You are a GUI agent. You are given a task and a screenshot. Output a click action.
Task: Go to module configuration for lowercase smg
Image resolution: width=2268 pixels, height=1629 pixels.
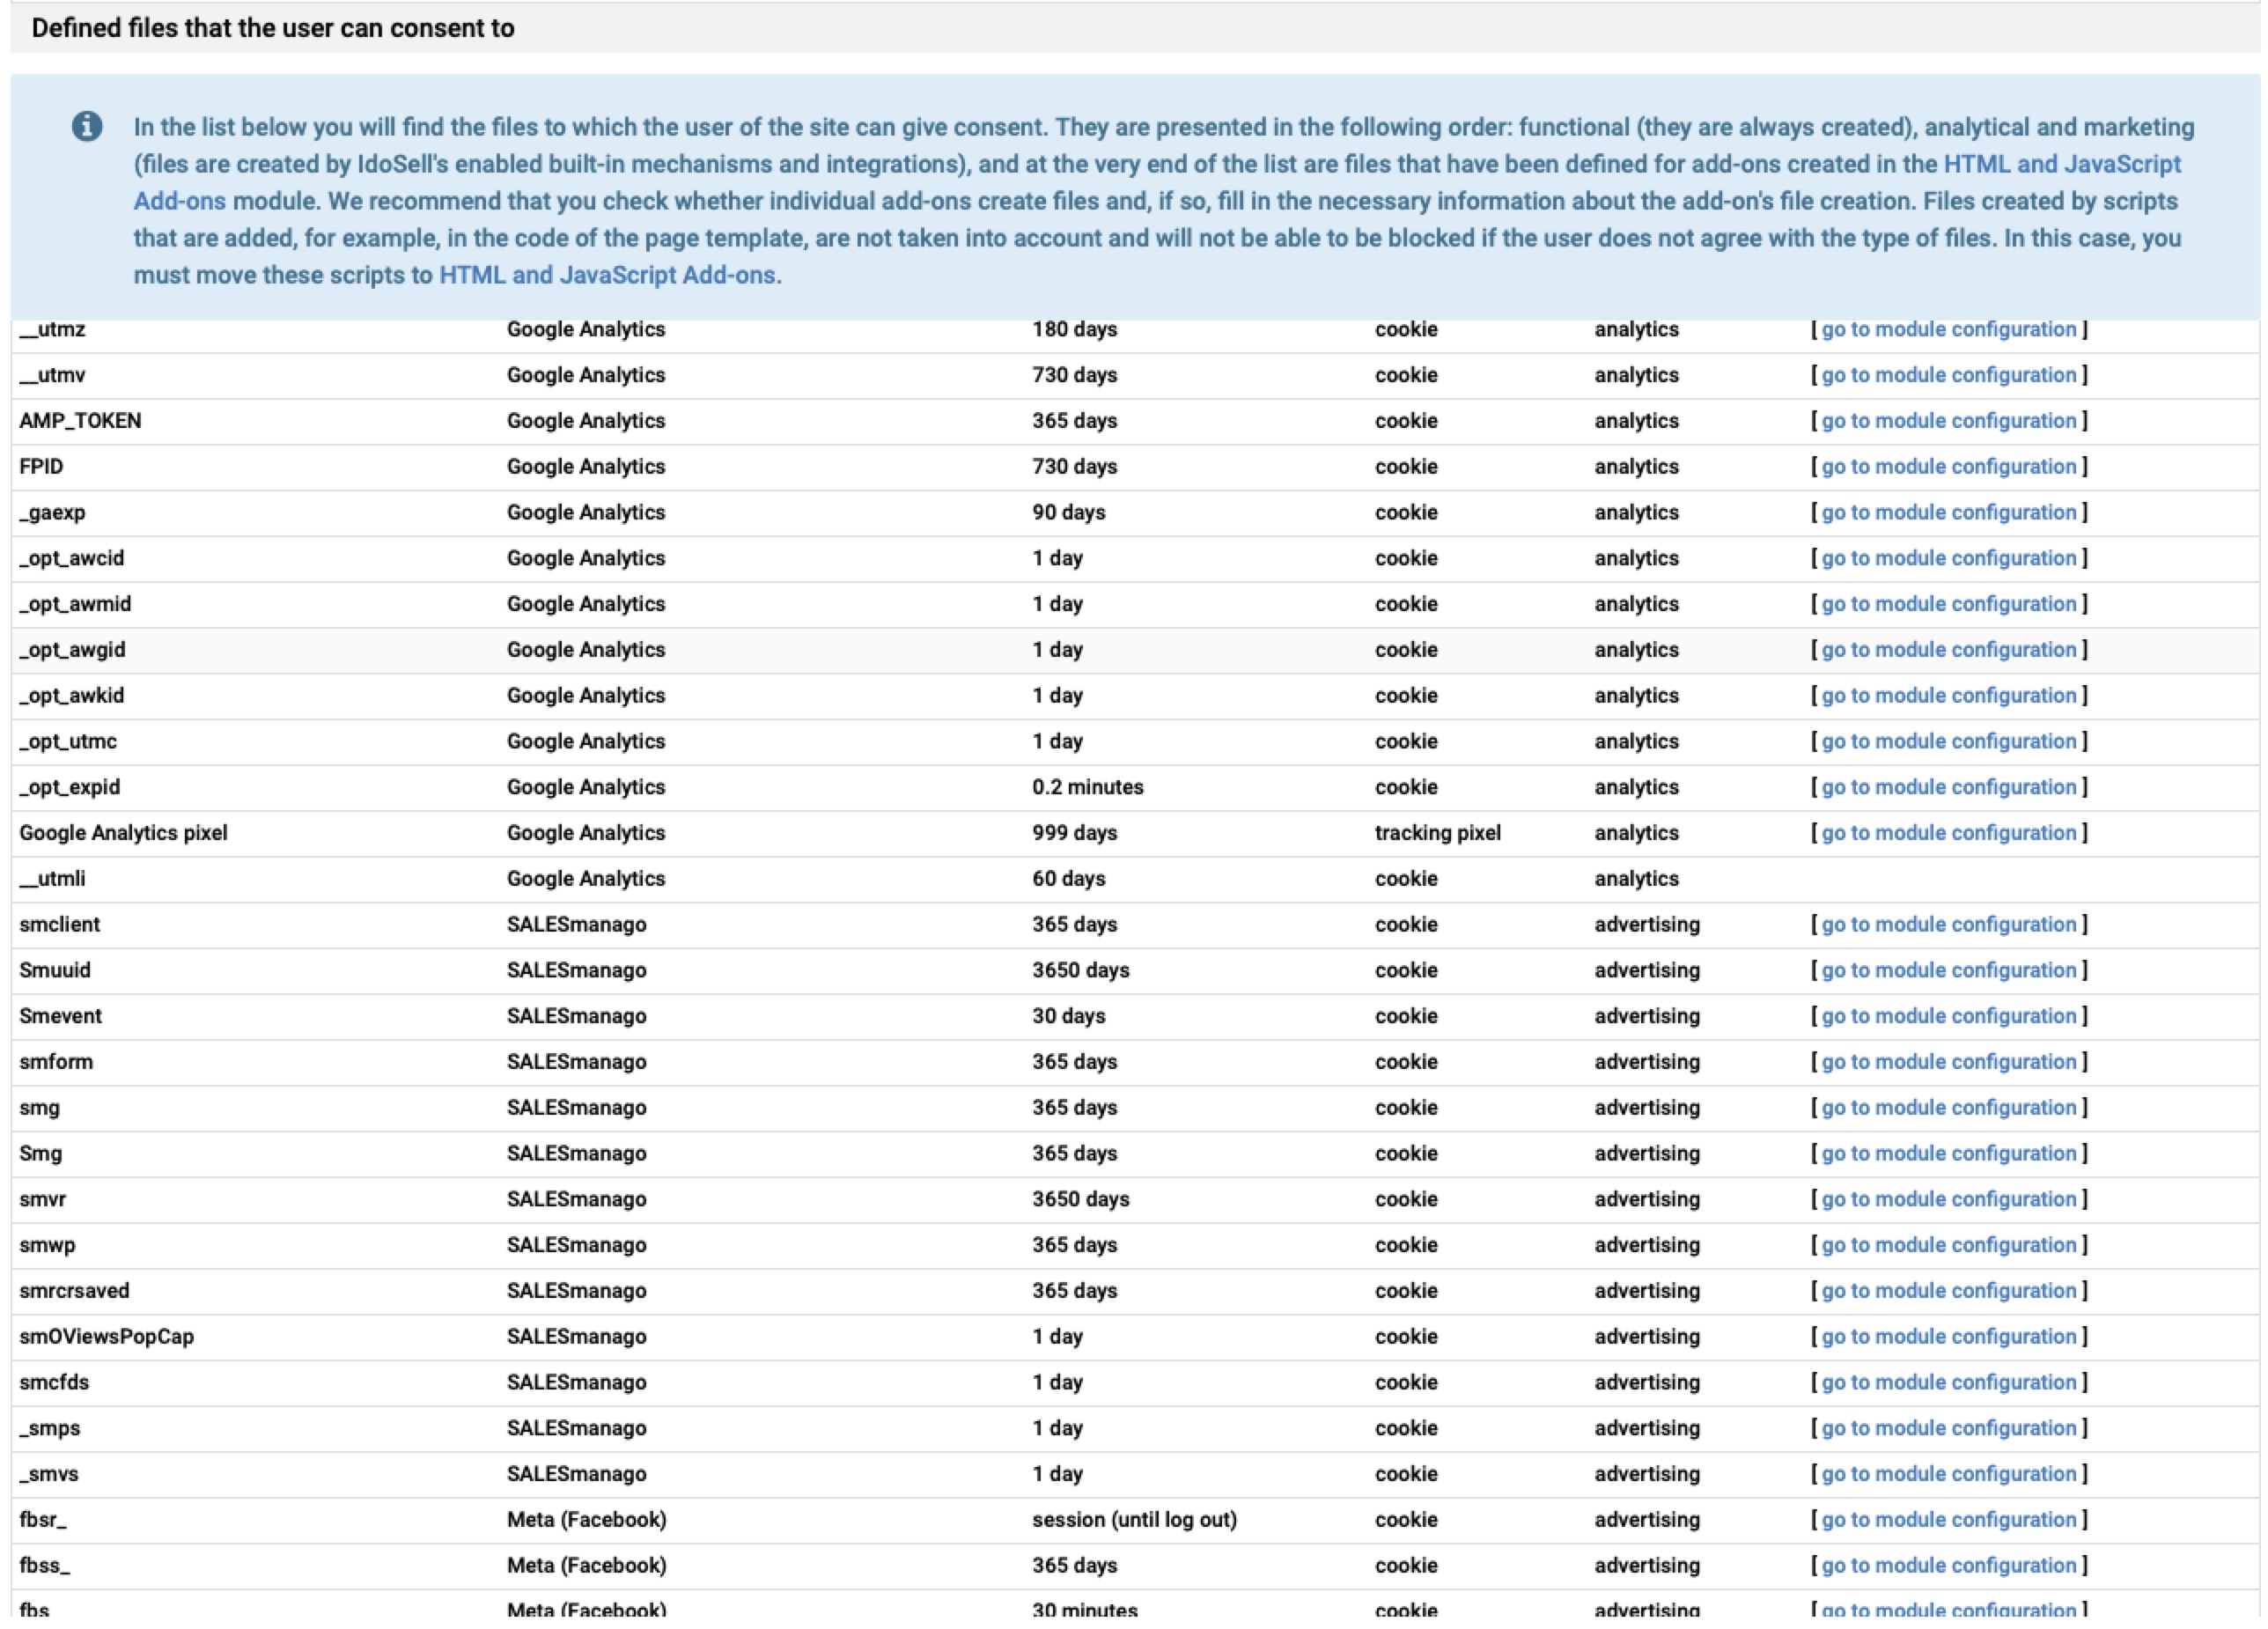[1948, 1108]
